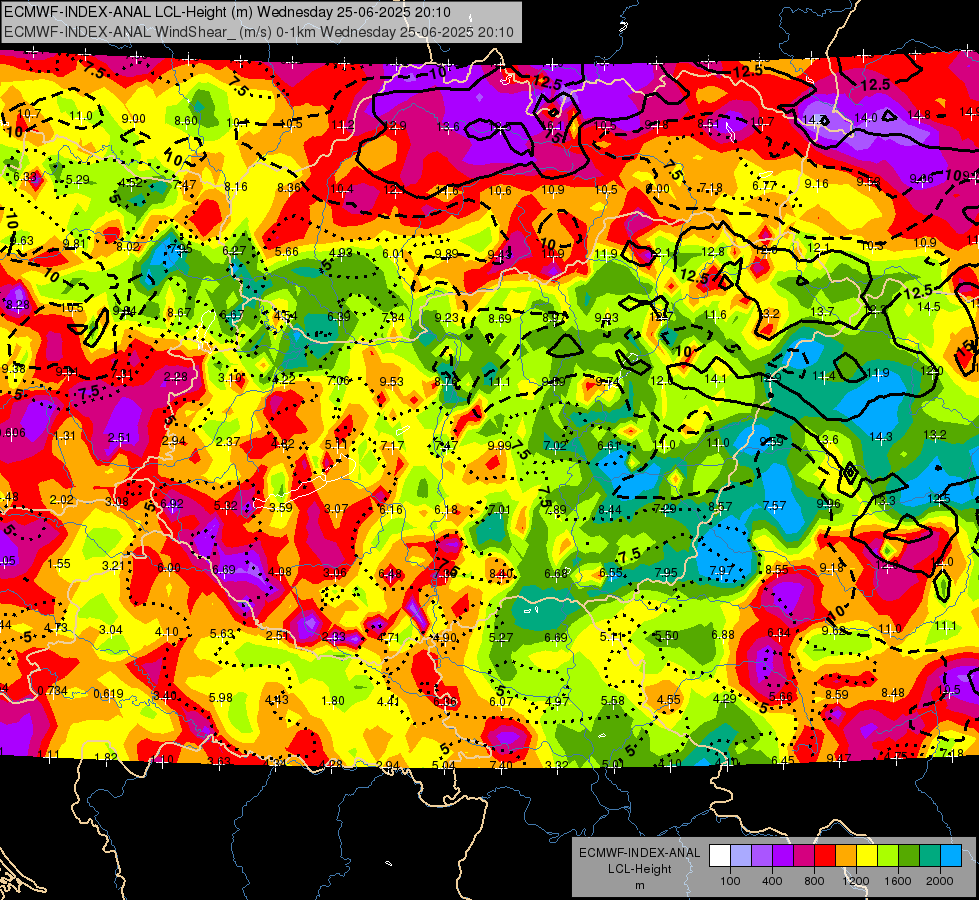Click the dark green legend swatch
Image resolution: width=979 pixels, height=900 pixels.
910,856
